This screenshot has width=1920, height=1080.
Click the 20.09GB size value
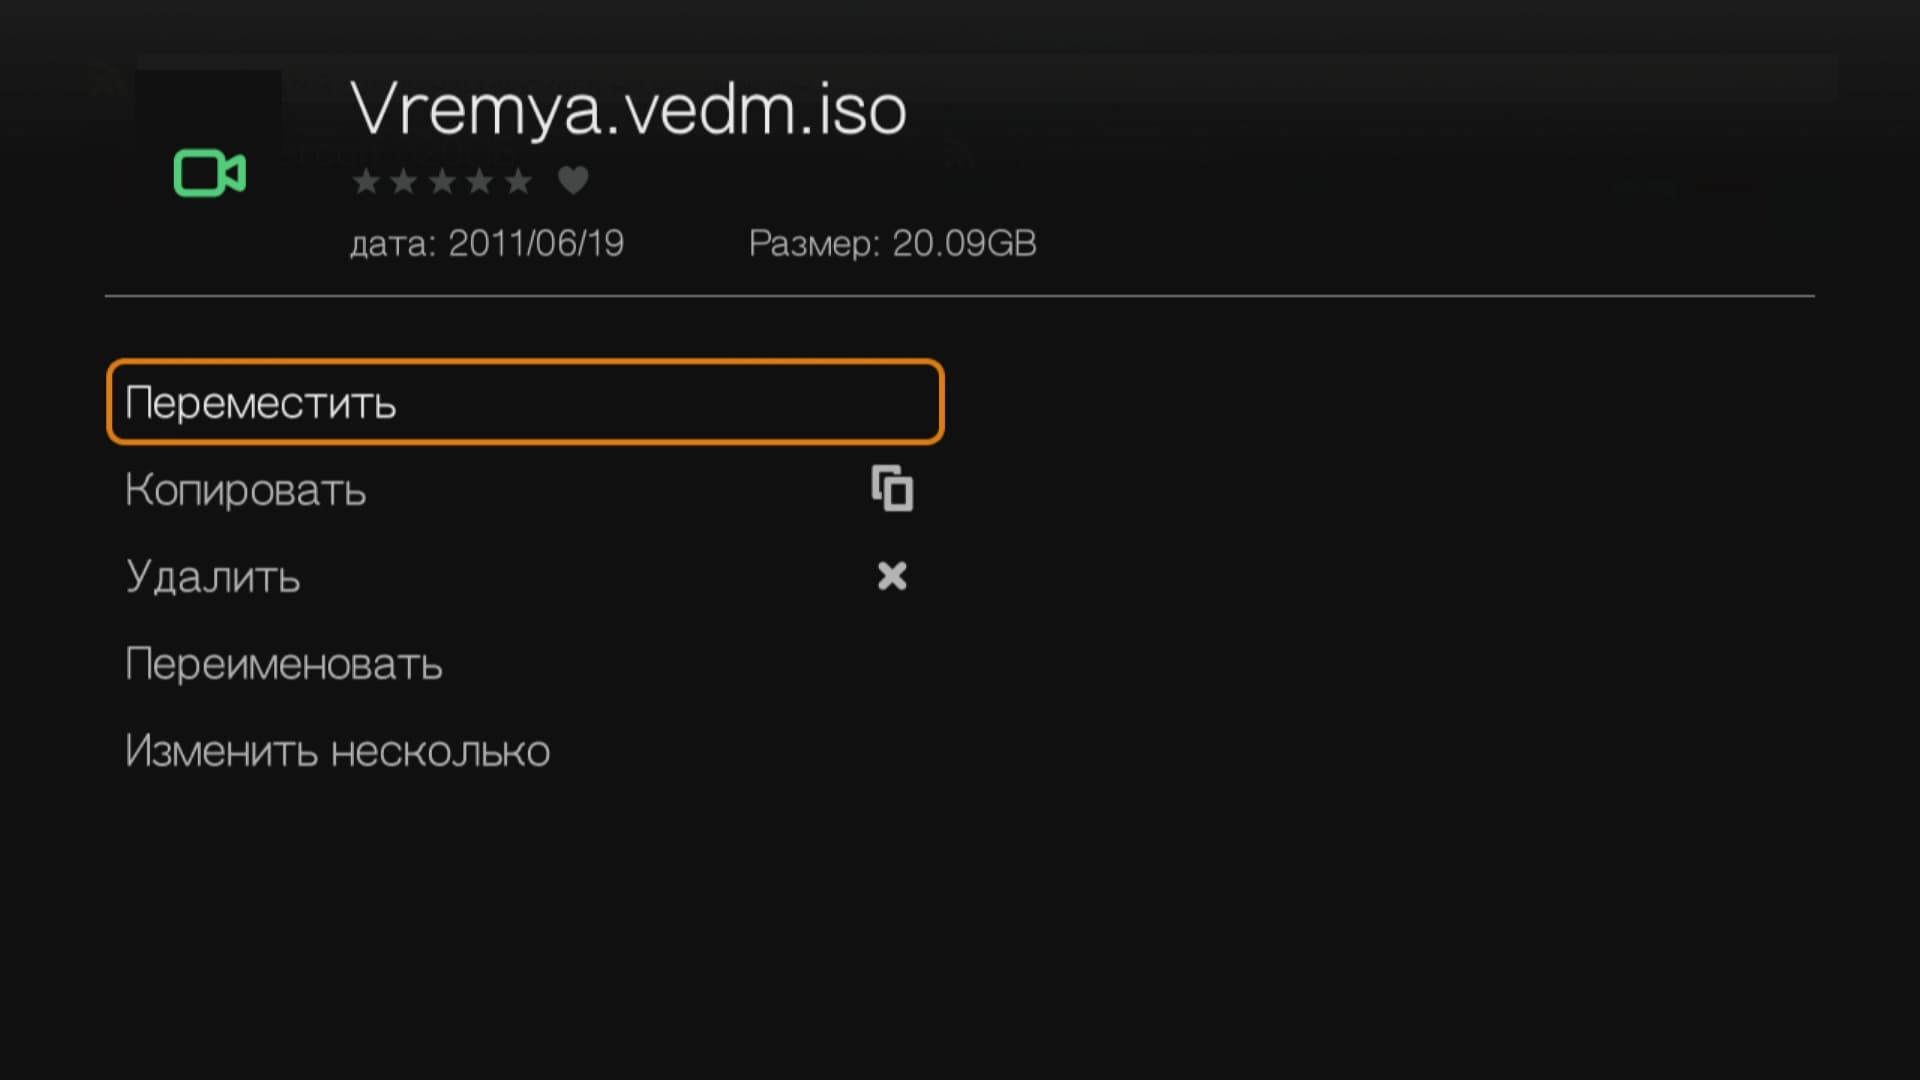click(964, 244)
